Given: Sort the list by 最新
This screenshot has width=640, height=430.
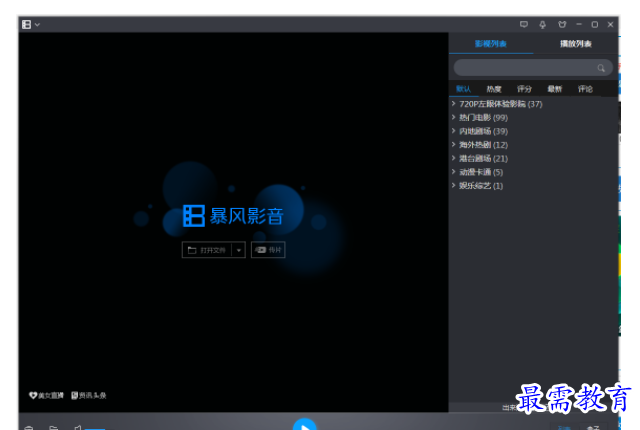Looking at the screenshot, I should click(x=555, y=89).
